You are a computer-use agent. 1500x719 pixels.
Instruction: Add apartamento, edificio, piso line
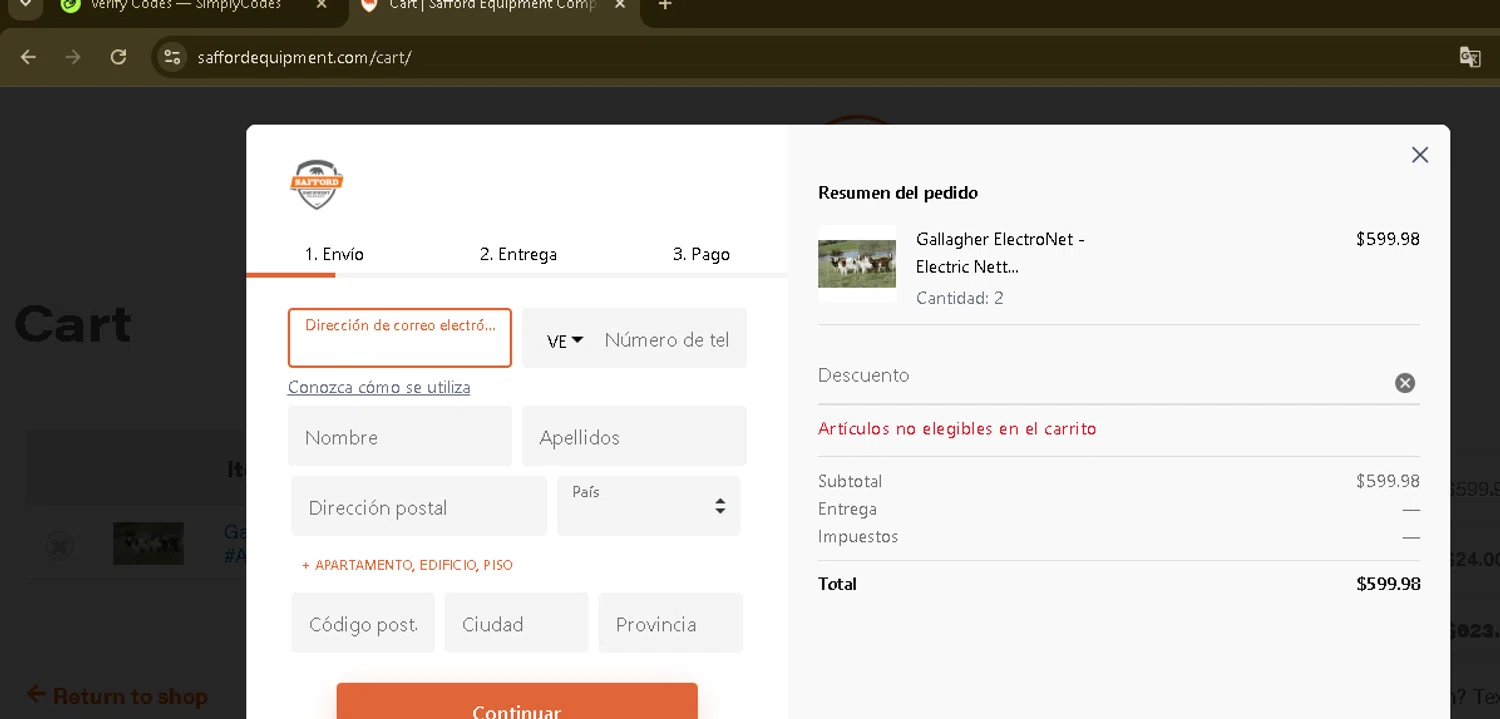point(407,565)
